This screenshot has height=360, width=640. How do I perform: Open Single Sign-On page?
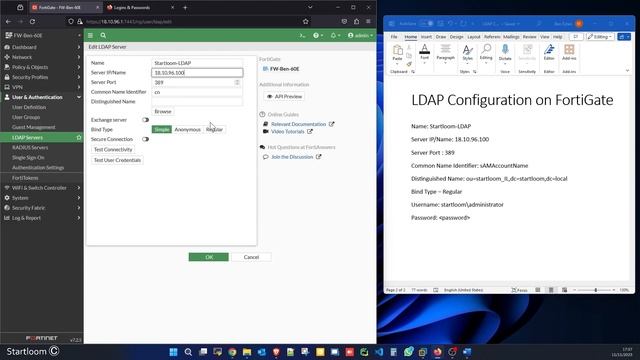pyautogui.click(x=28, y=158)
